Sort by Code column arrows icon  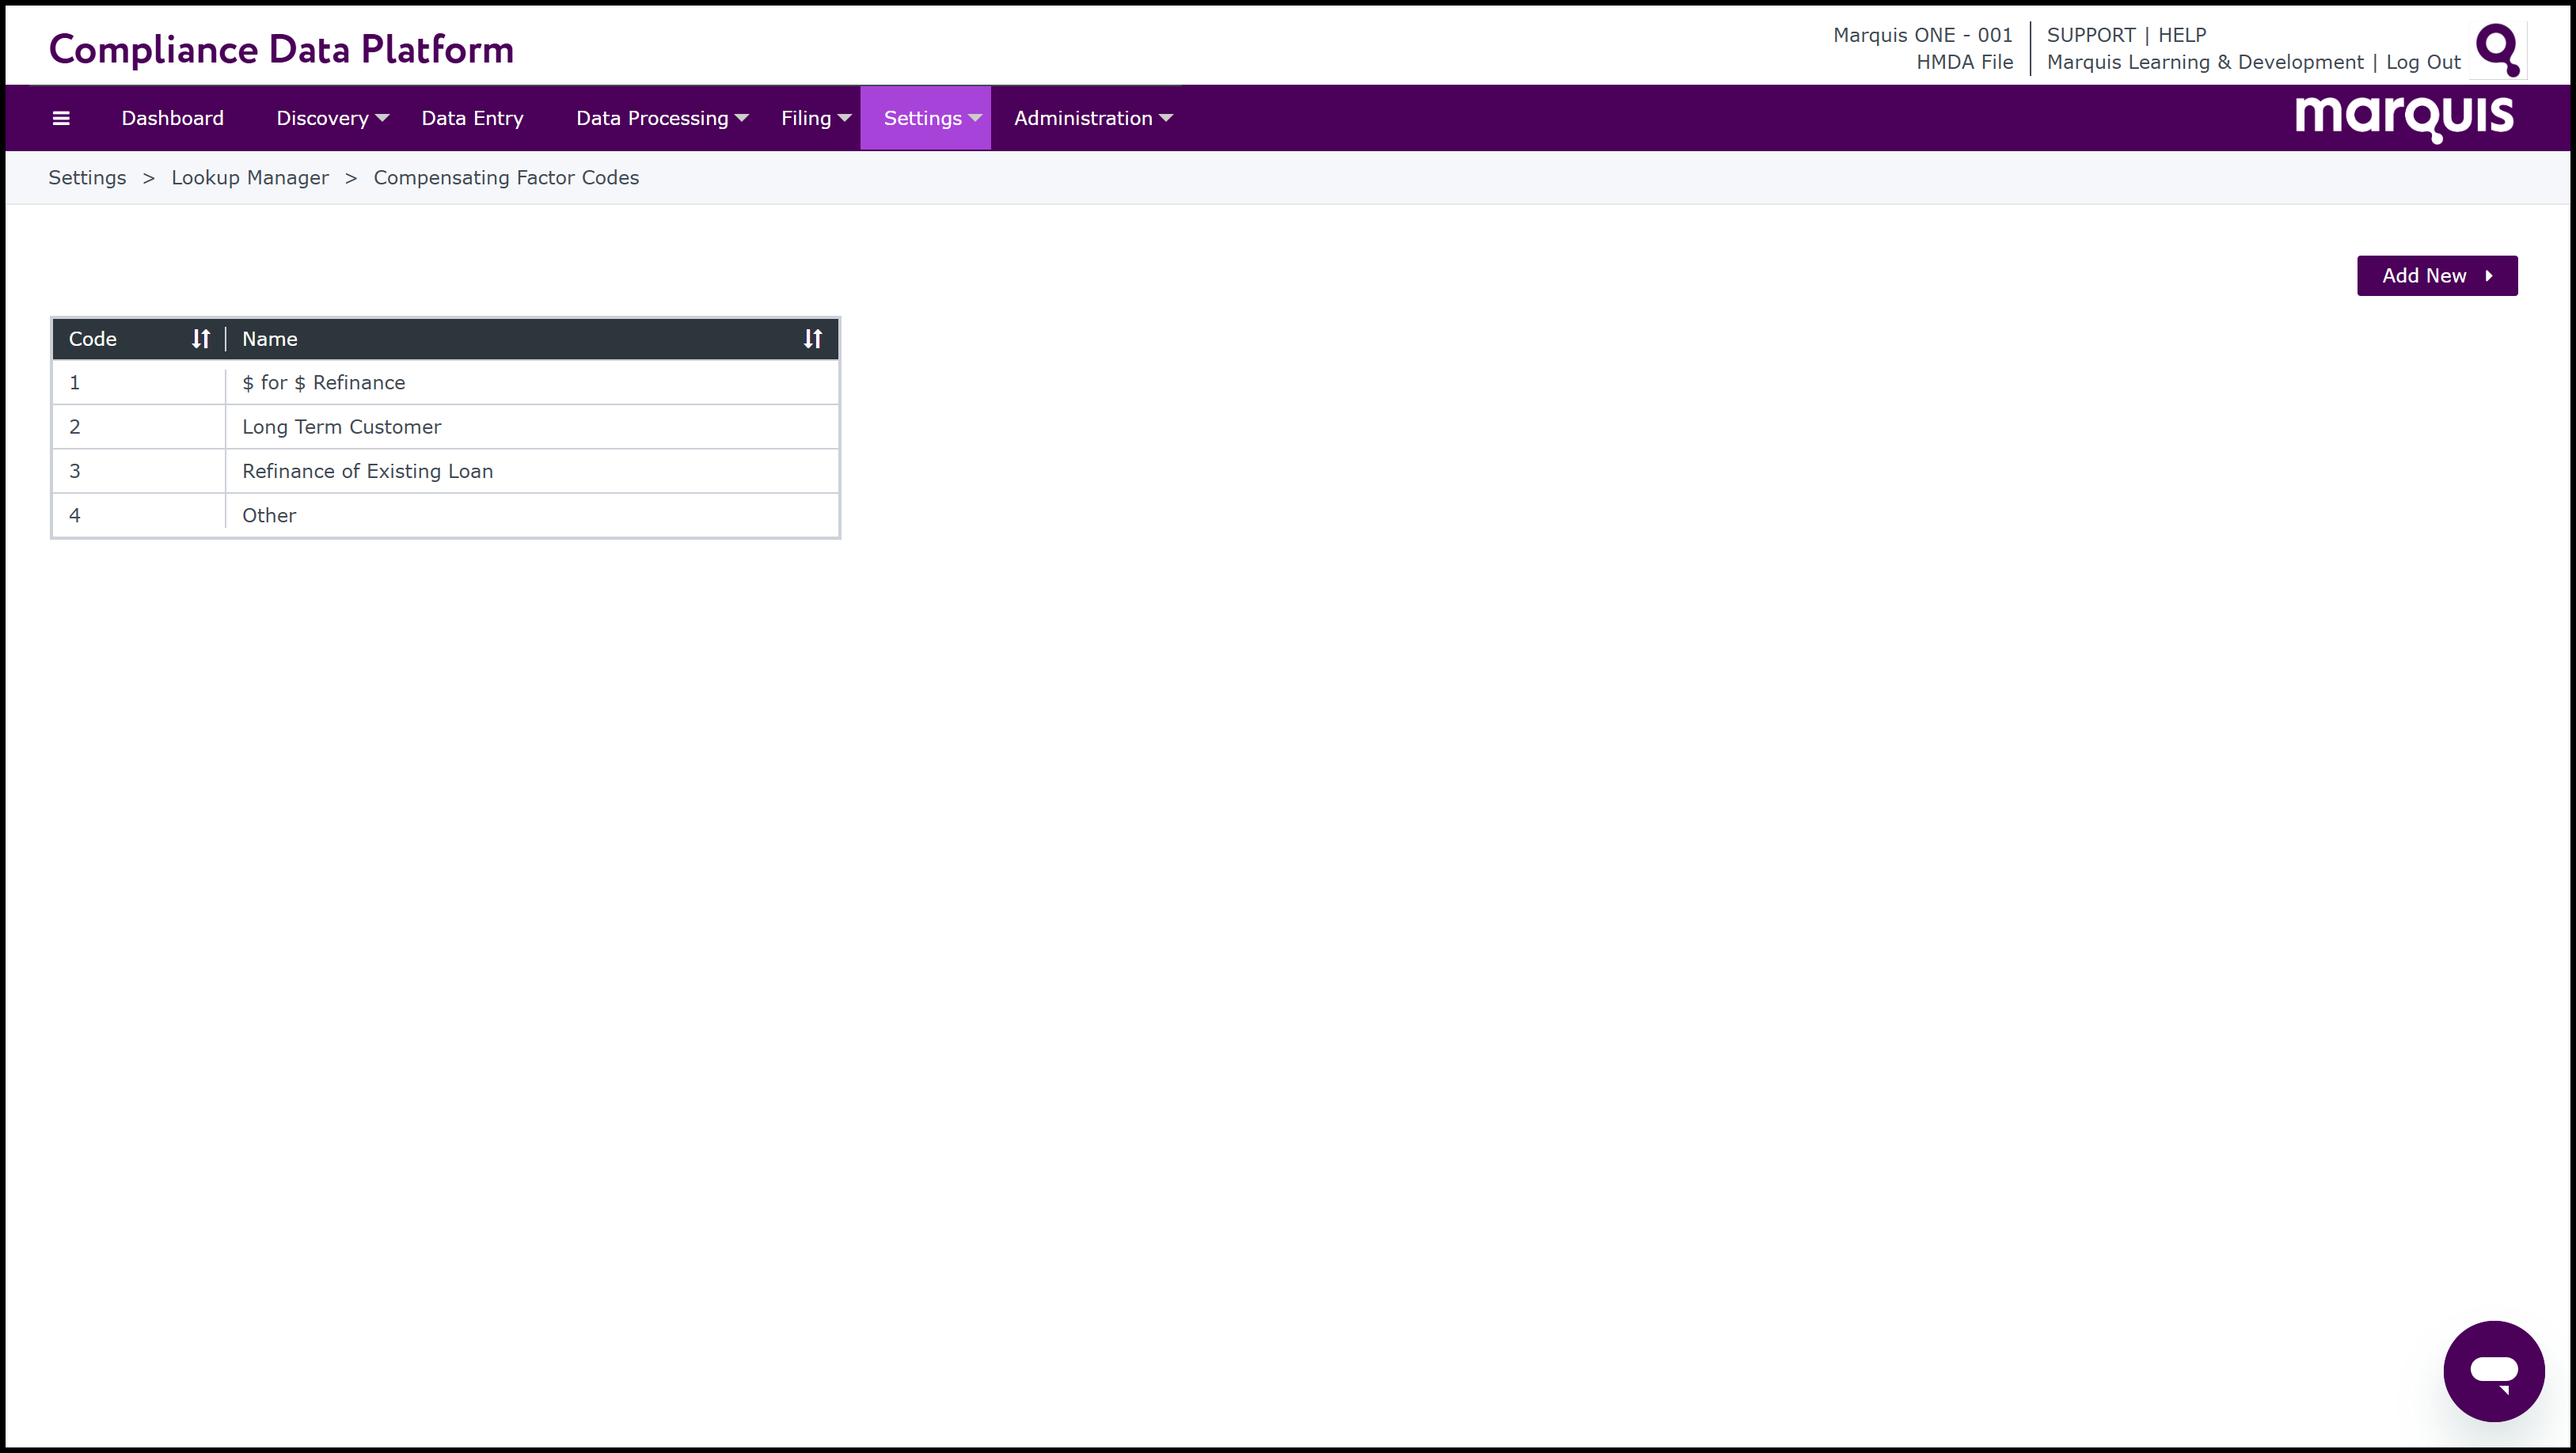click(x=201, y=339)
